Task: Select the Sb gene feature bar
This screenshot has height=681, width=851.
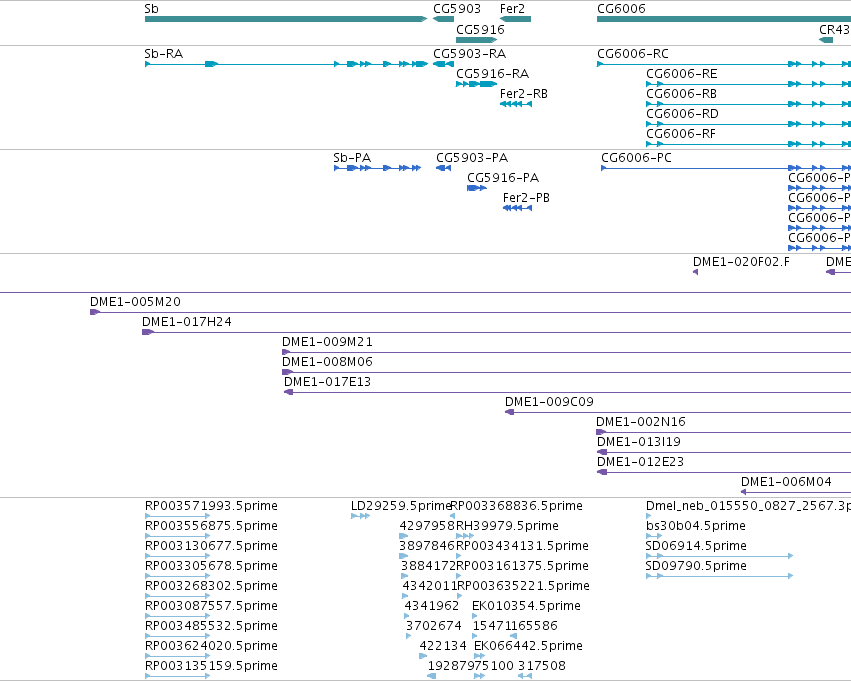Action: [x=286, y=19]
